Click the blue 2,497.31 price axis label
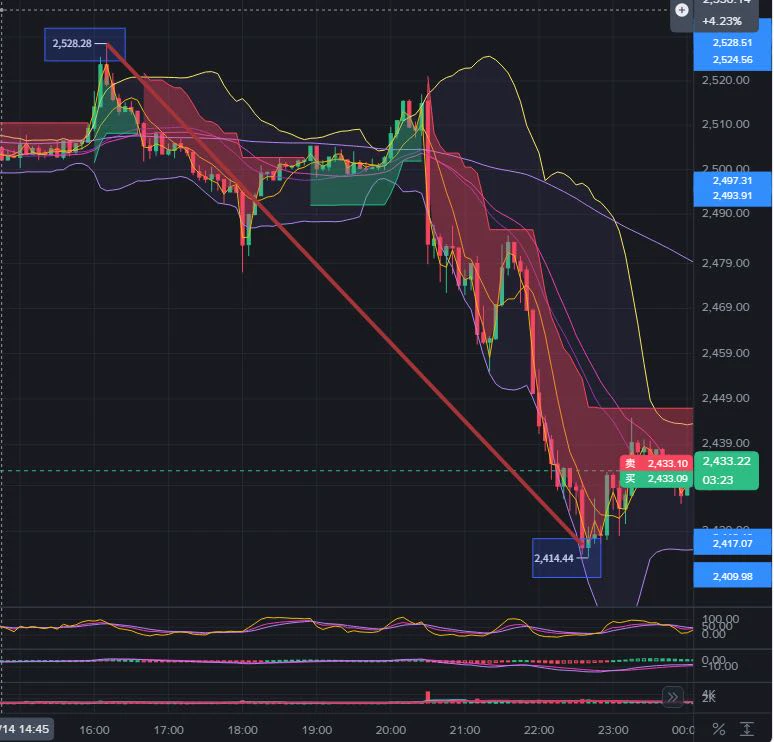This screenshot has width=774, height=742. 732,181
